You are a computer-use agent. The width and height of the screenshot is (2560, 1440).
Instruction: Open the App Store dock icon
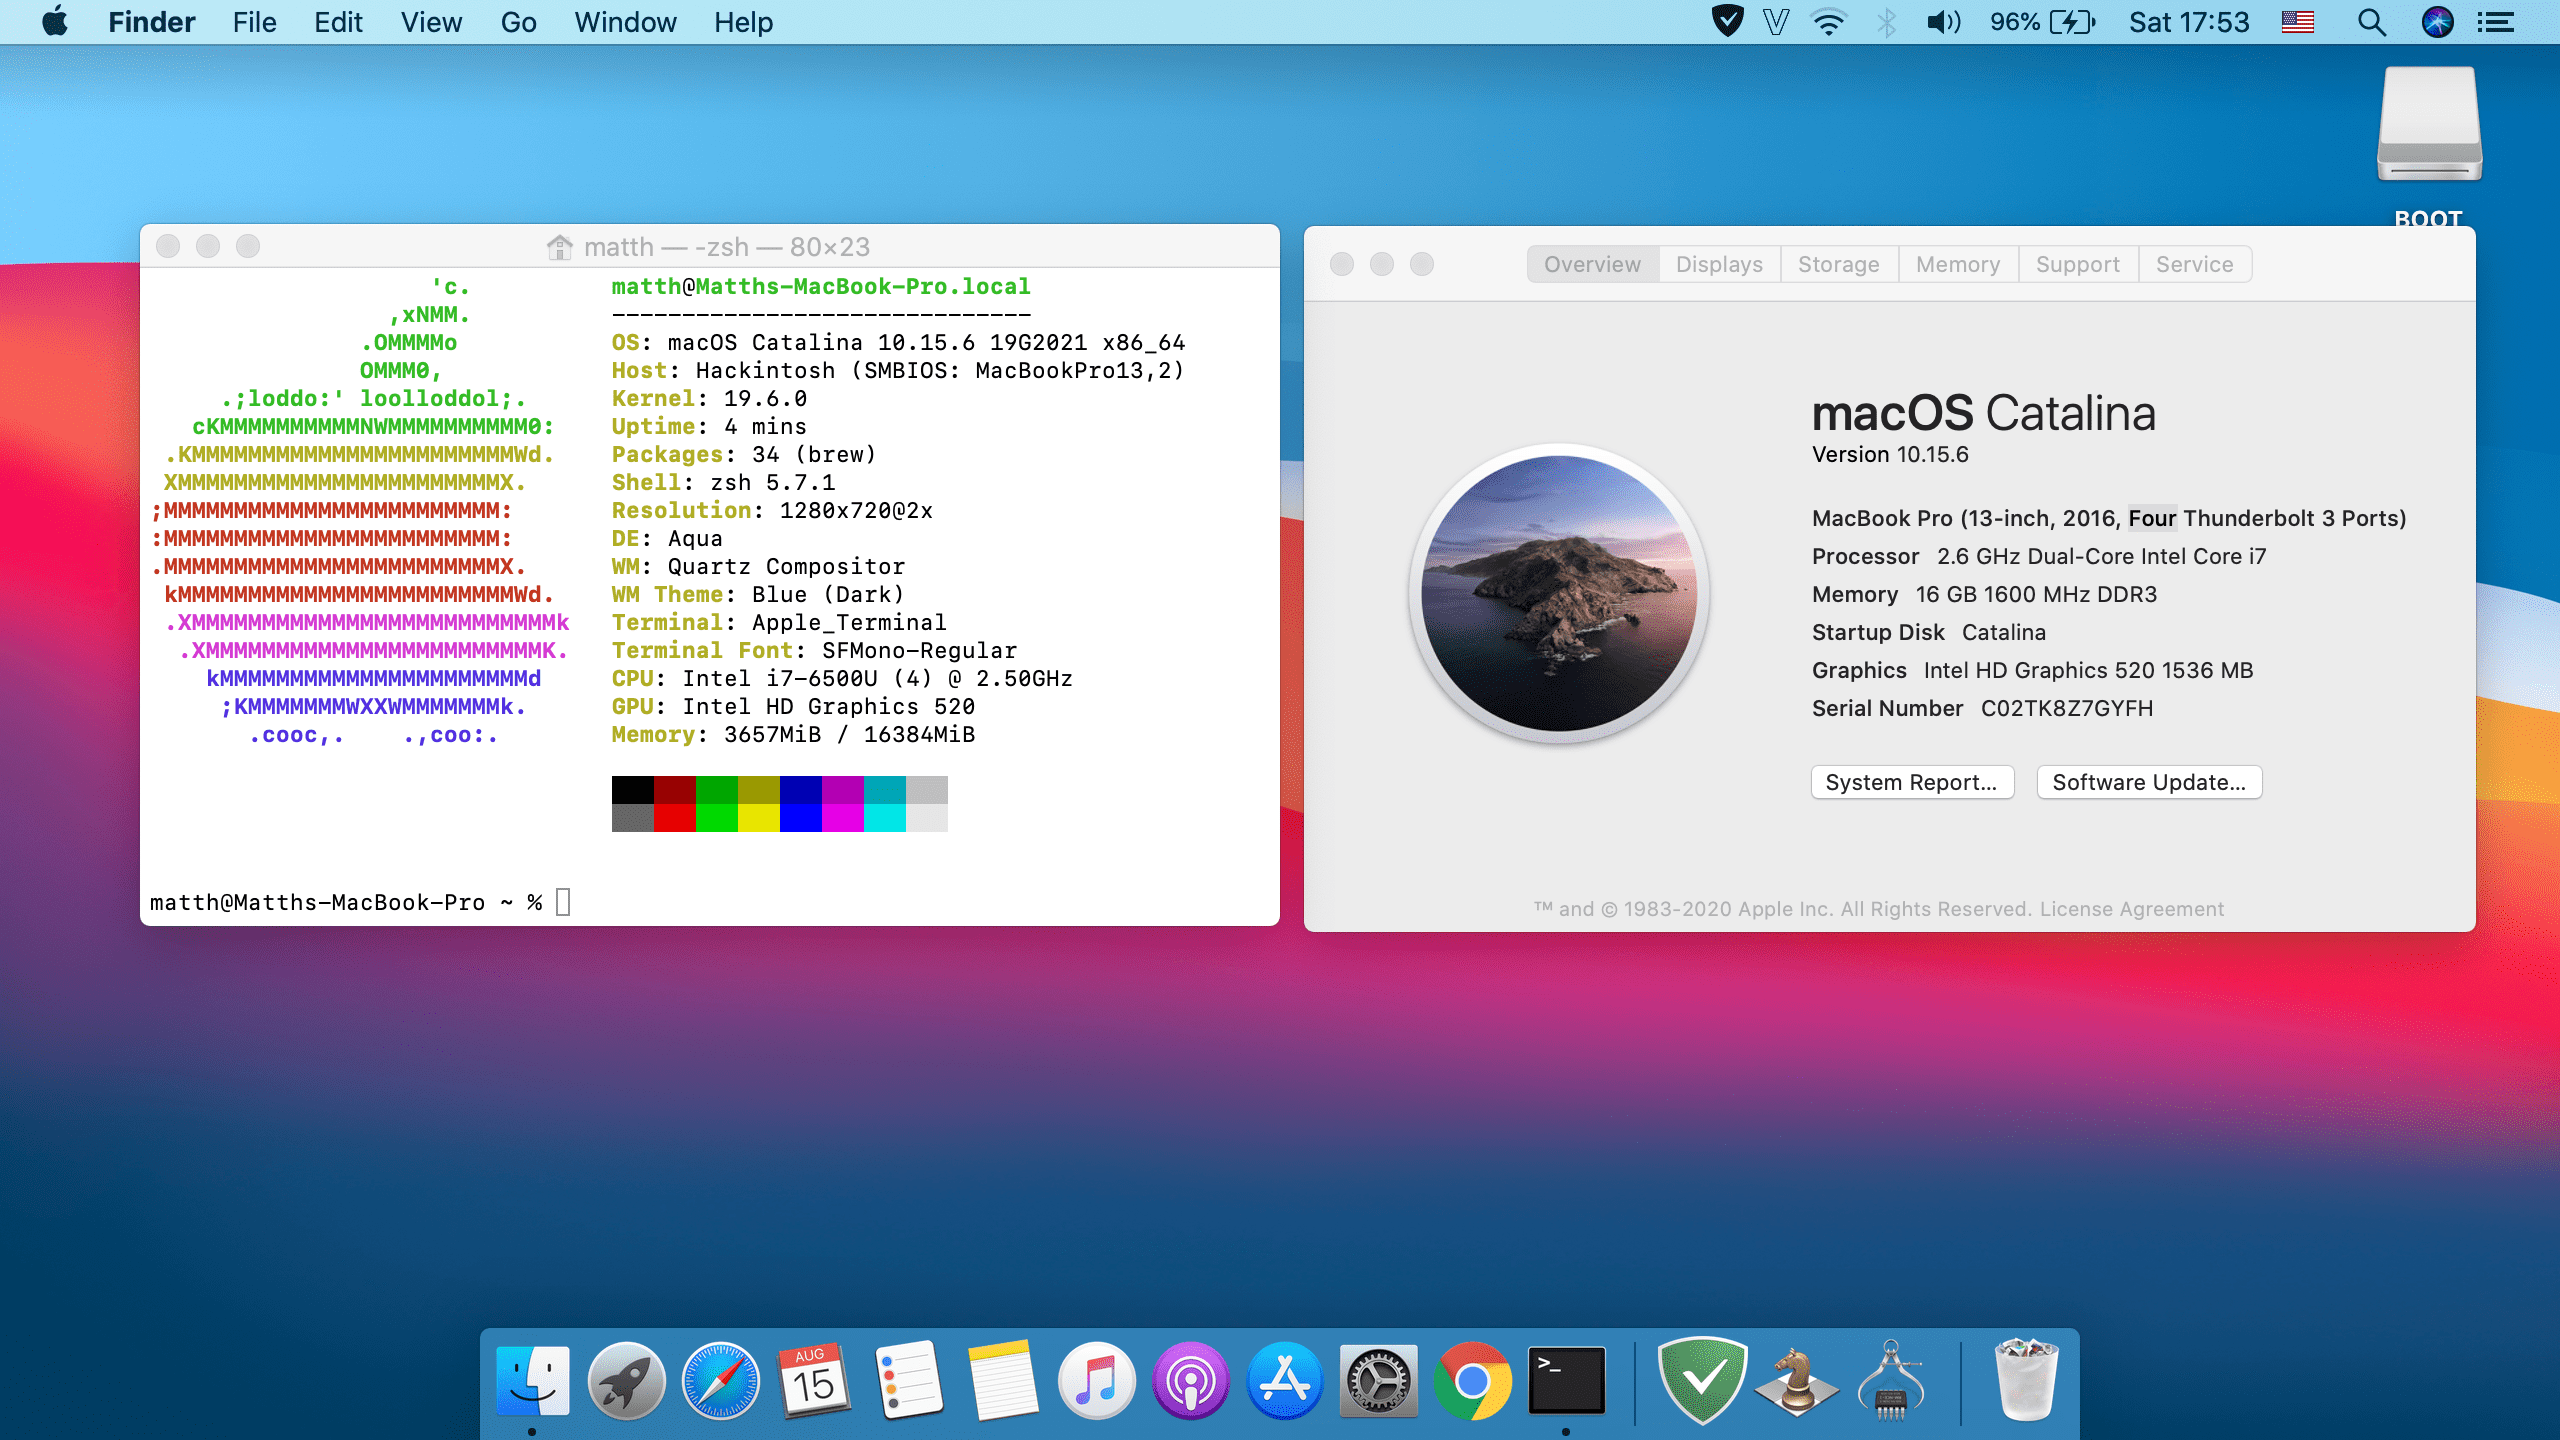pos(1284,1382)
